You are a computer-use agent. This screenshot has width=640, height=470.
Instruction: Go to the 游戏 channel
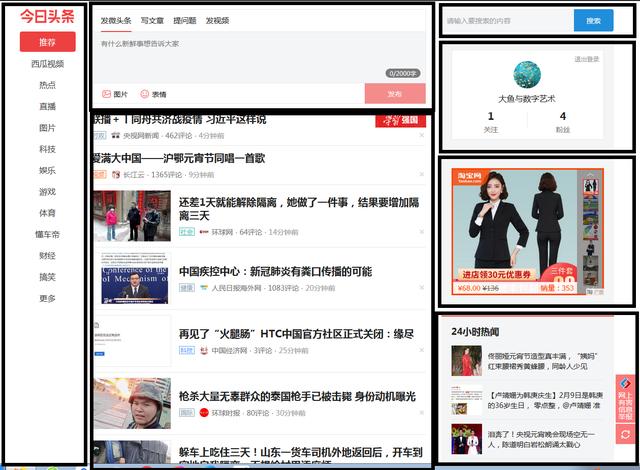coord(48,192)
